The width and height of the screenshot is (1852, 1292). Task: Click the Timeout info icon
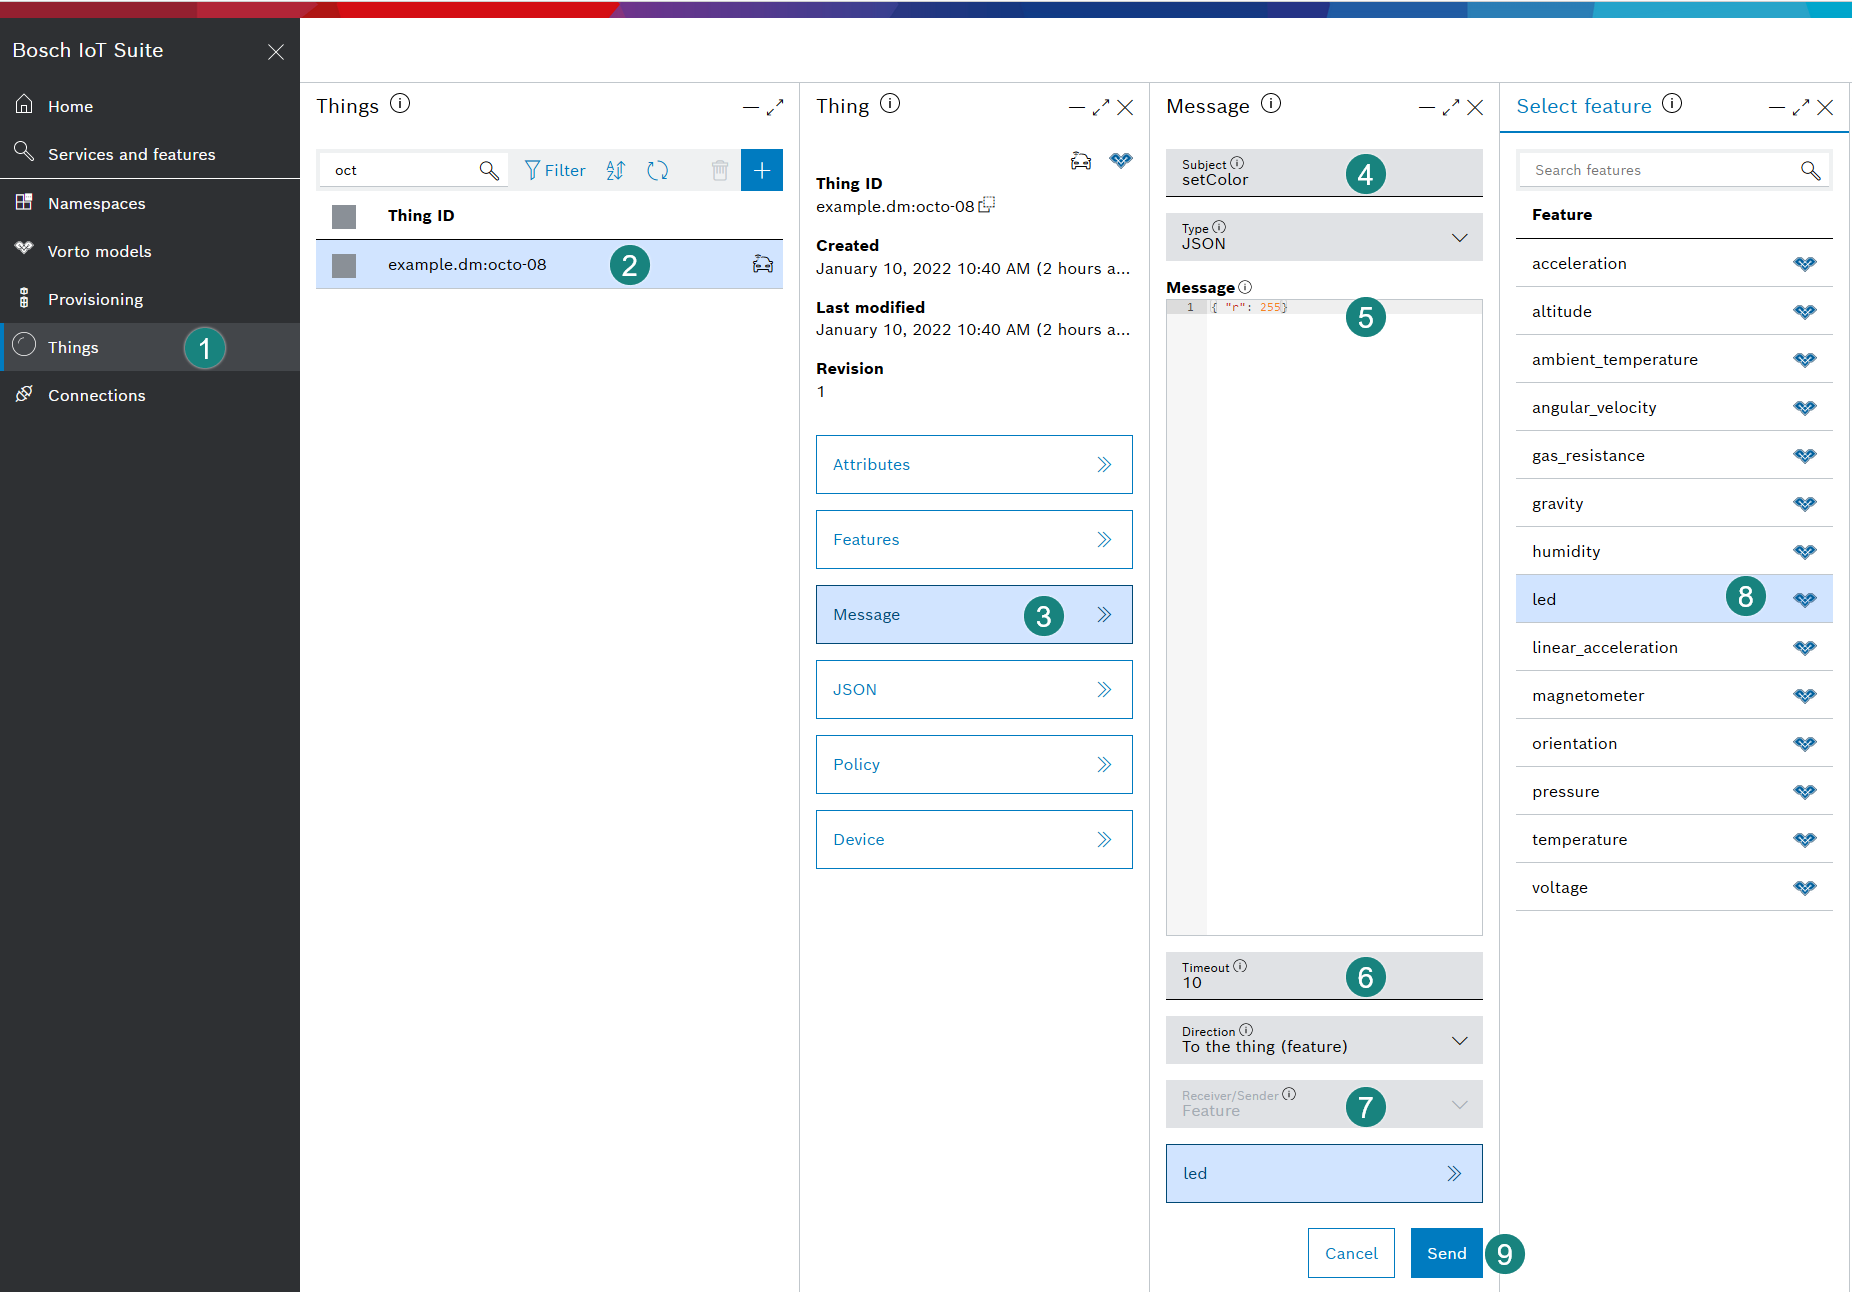click(x=1240, y=966)
